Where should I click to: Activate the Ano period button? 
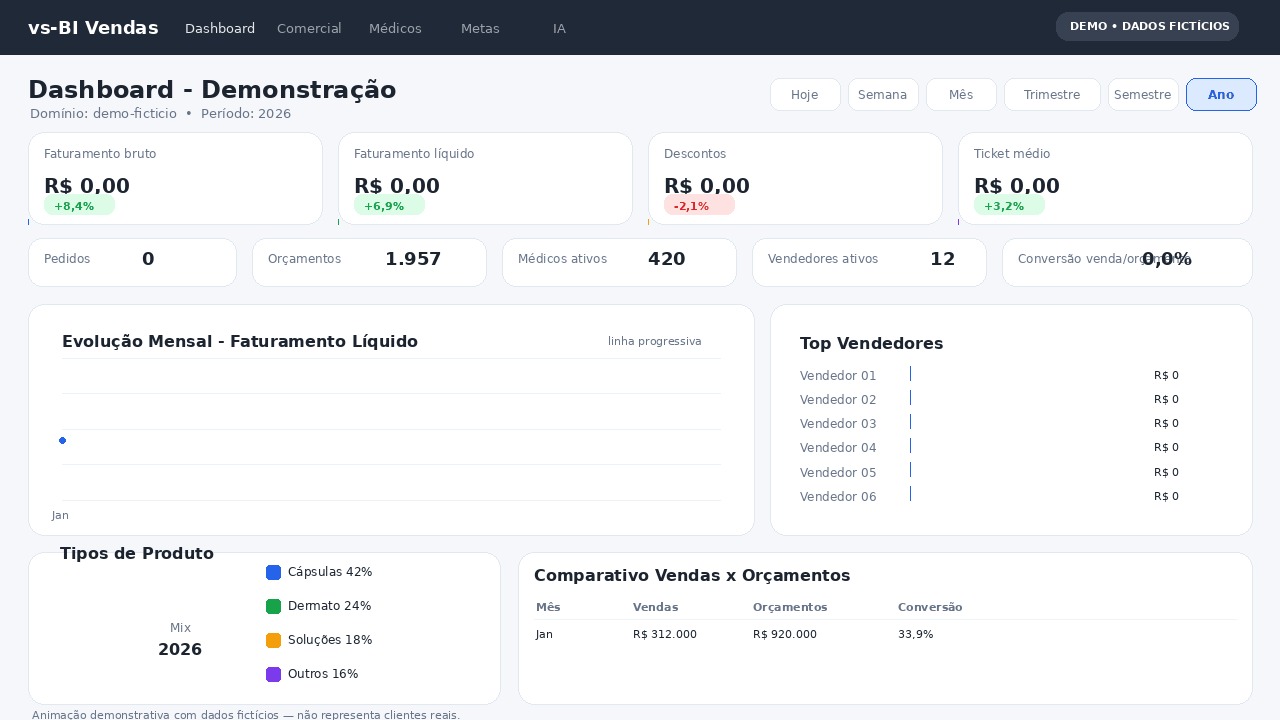point(1221,94)
